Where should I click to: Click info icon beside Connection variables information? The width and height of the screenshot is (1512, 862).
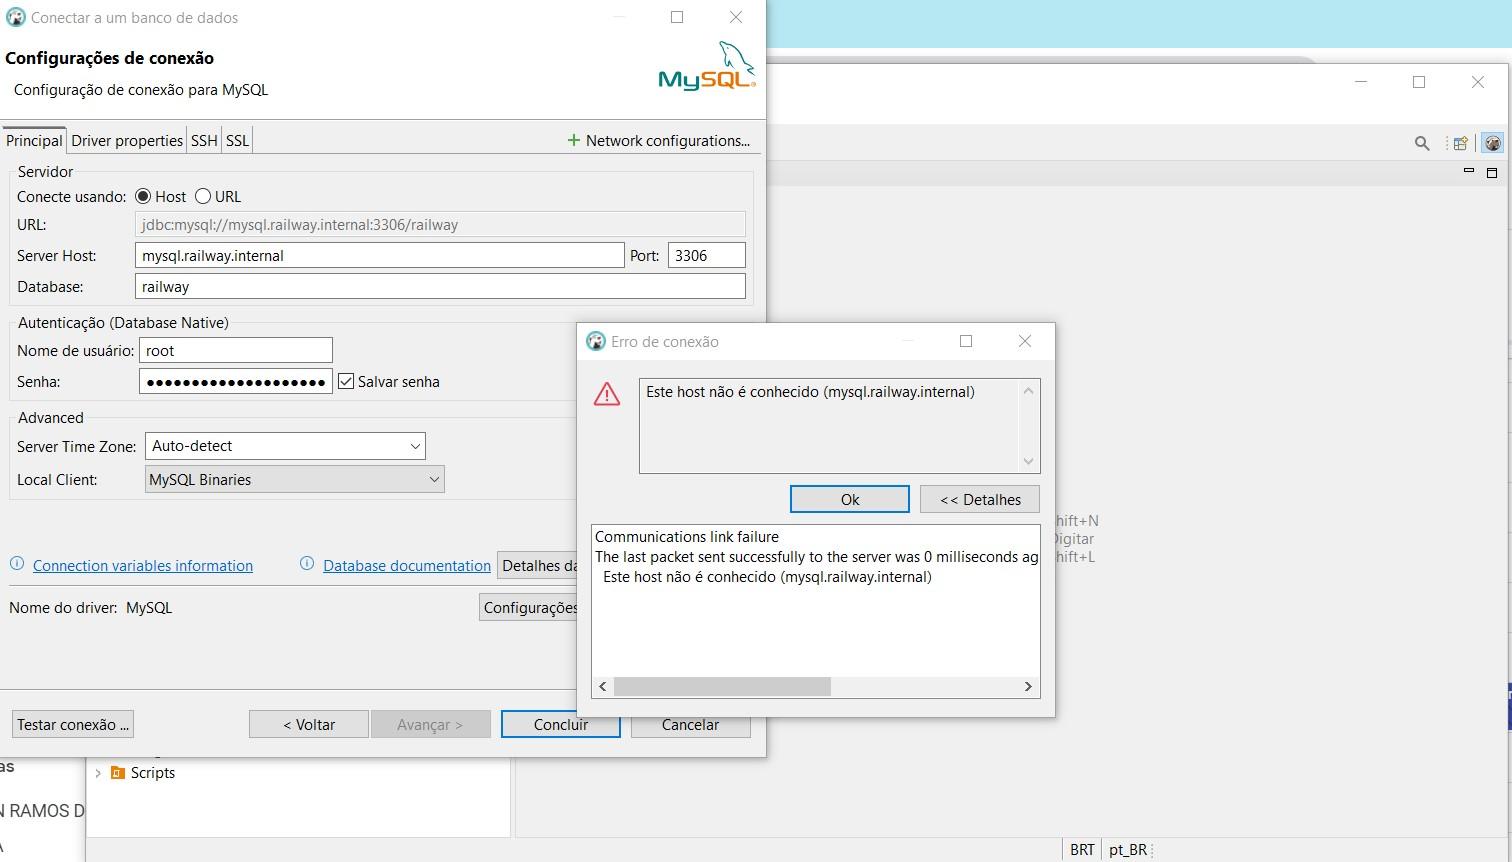[17, 564]
